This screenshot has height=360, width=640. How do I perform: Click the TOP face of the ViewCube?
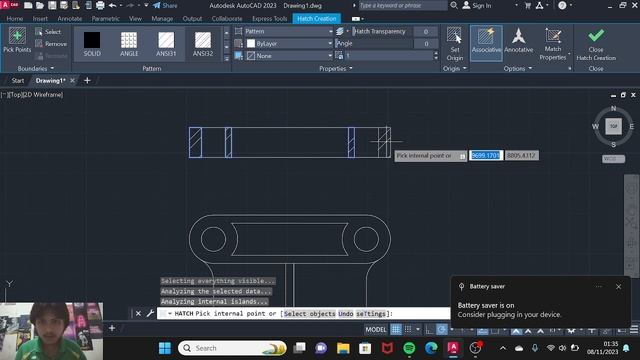click(613, 126)
